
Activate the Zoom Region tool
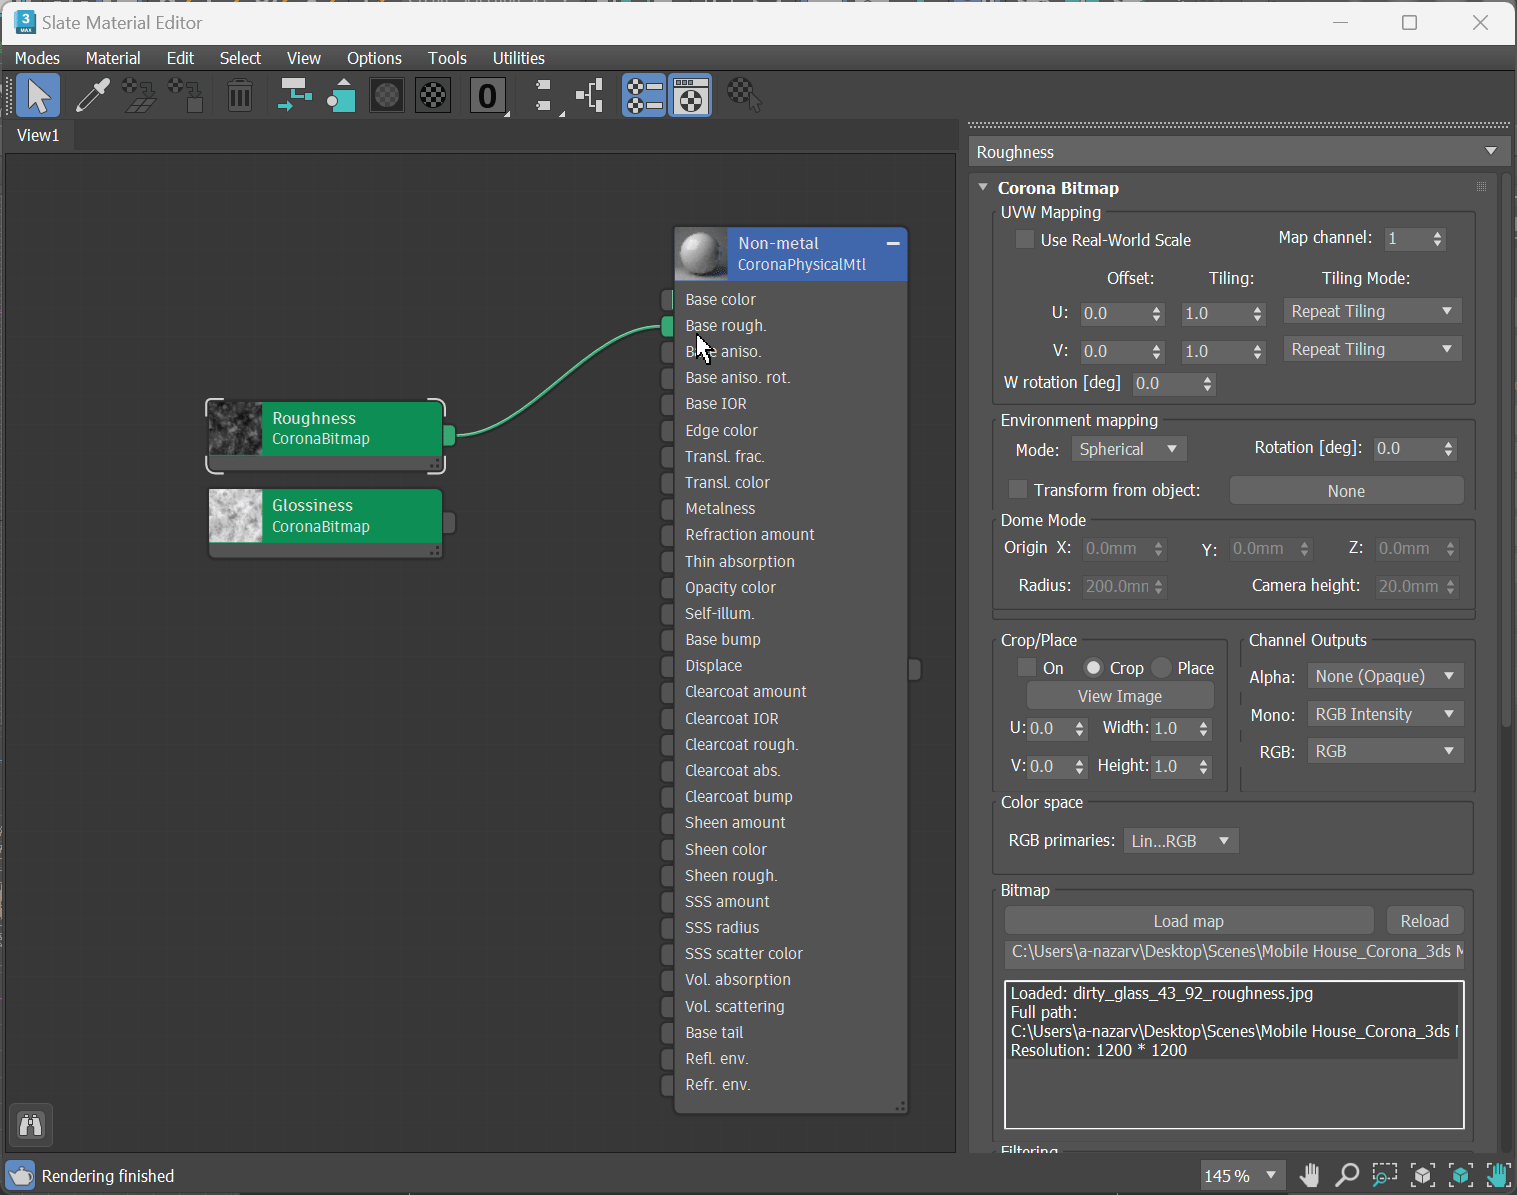tap(1385, 1175)
